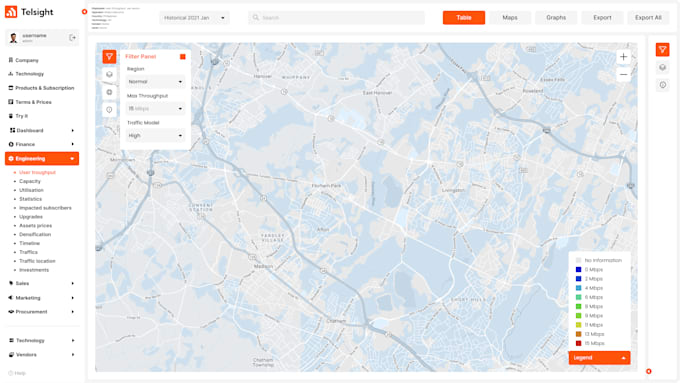
Task: Open Terms & Prices in sidebar
Action: coord(30,102)
